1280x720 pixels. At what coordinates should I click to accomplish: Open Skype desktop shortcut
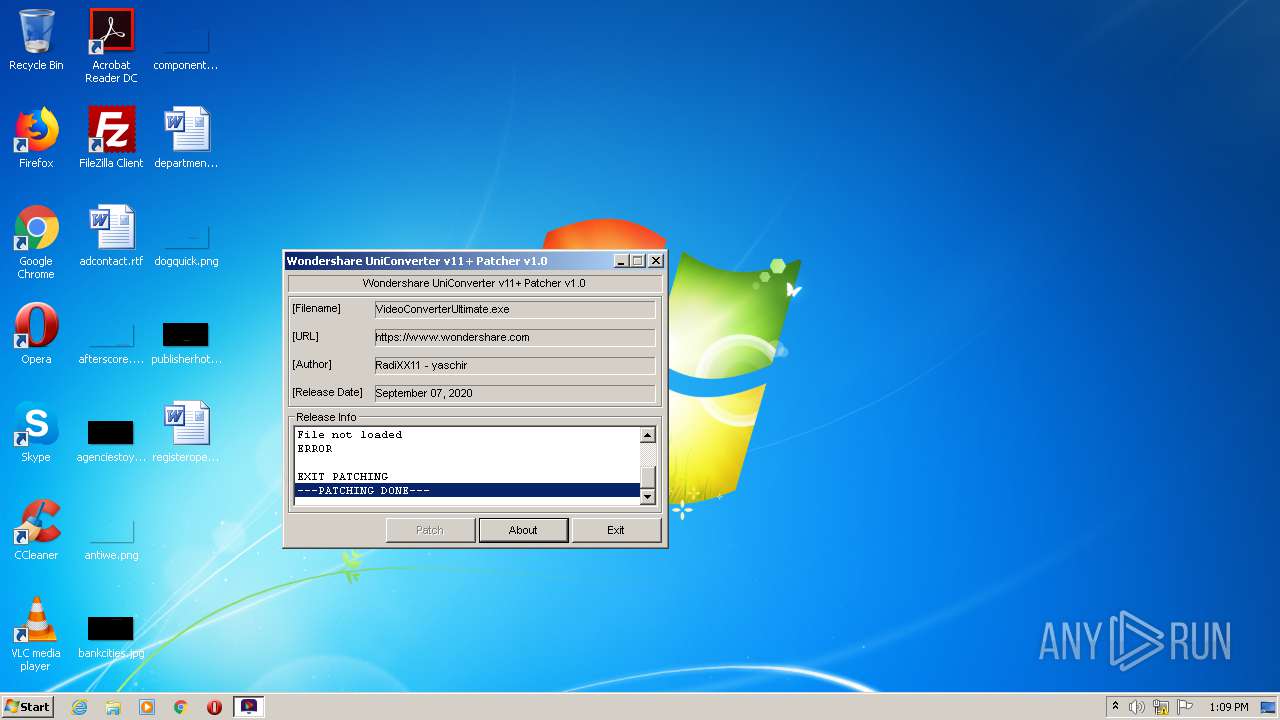click(x=36, y=432)
